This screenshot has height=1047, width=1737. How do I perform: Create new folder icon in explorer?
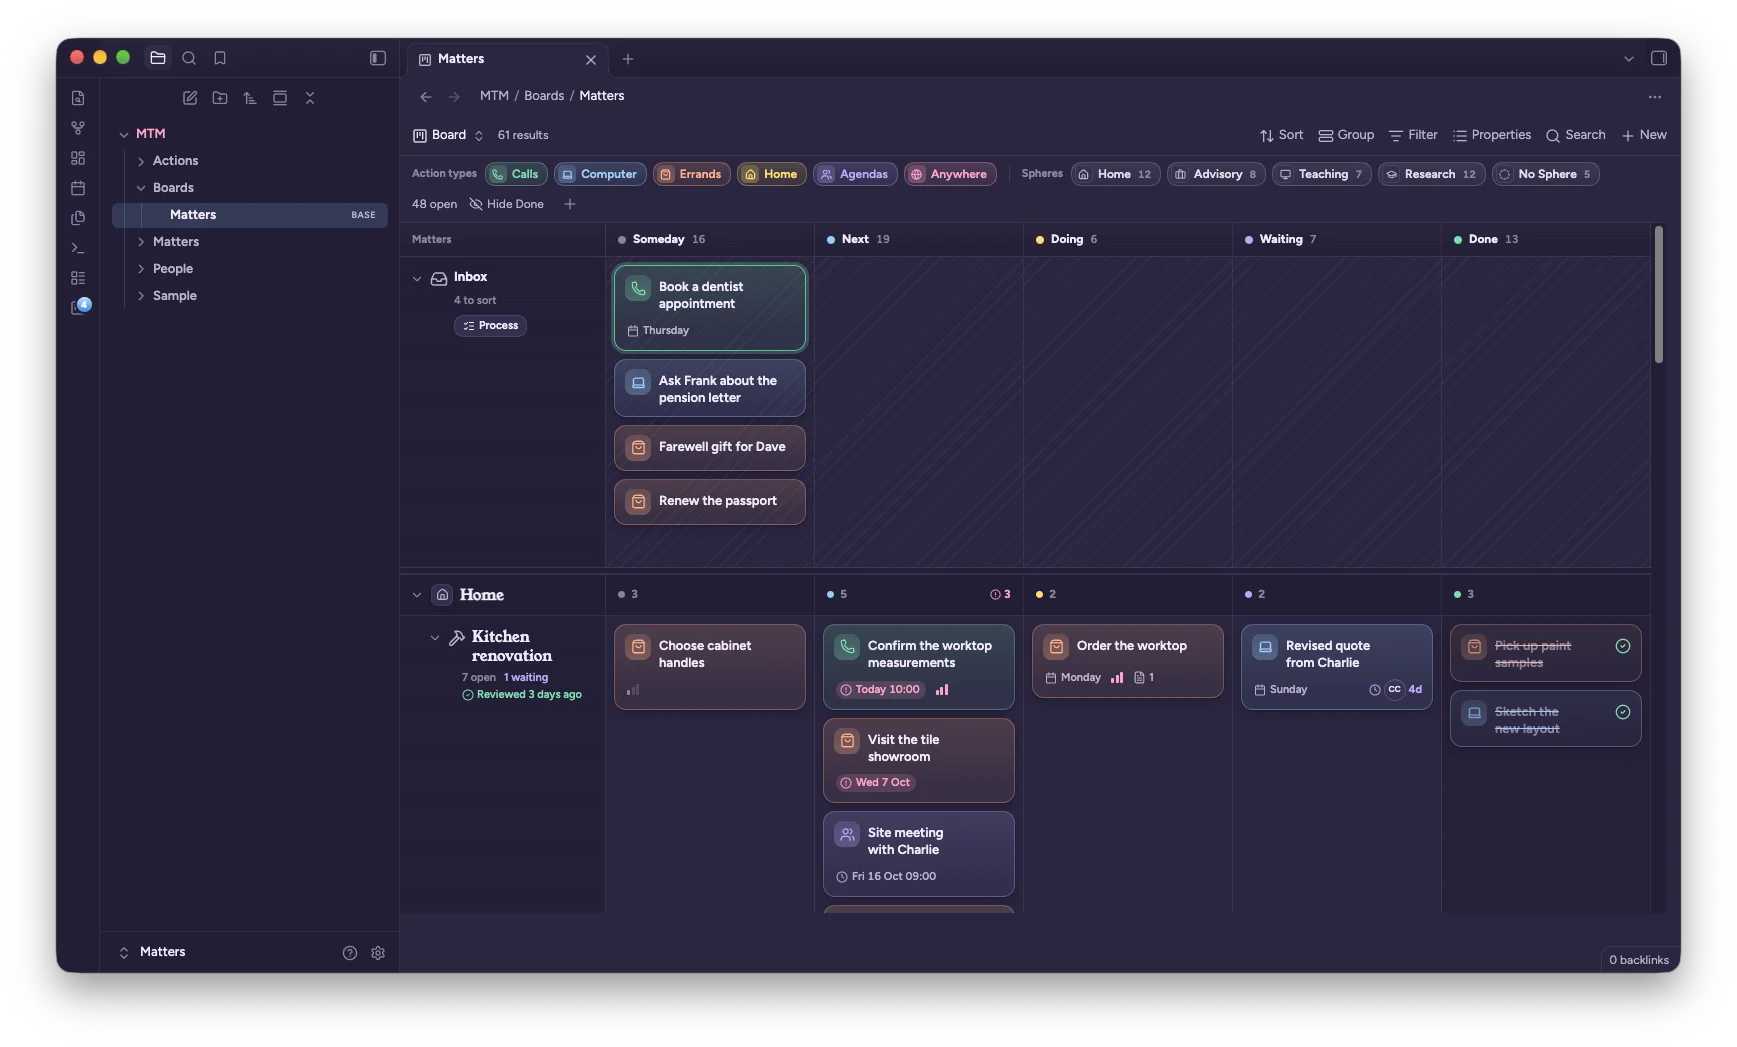220,98
